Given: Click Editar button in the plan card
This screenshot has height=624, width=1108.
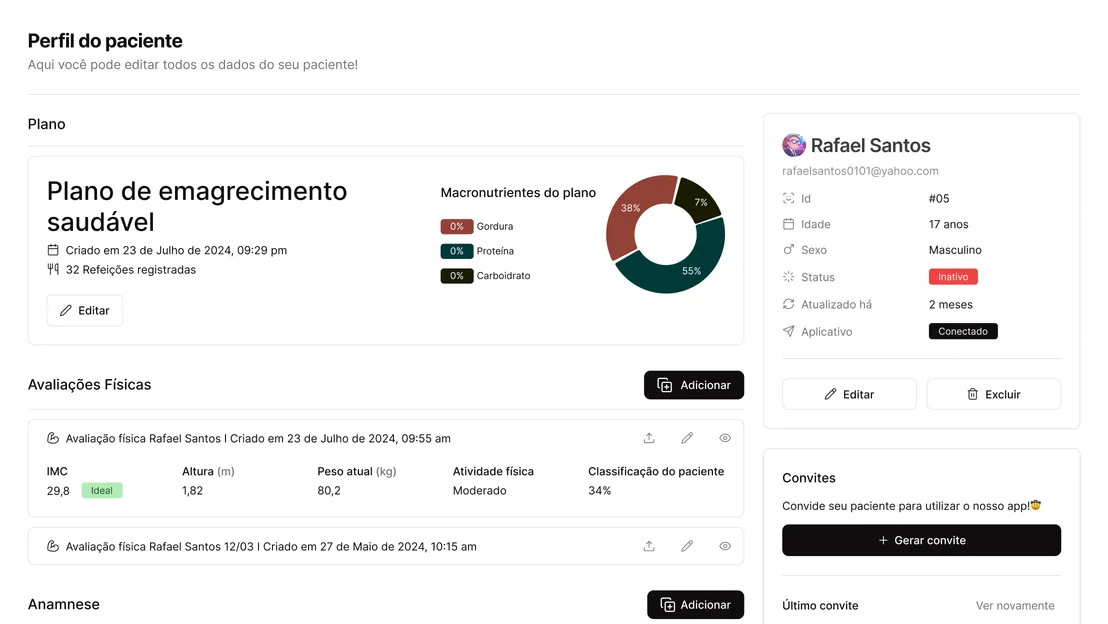Looking at the screenshot, I should click(x=85, y=310).
